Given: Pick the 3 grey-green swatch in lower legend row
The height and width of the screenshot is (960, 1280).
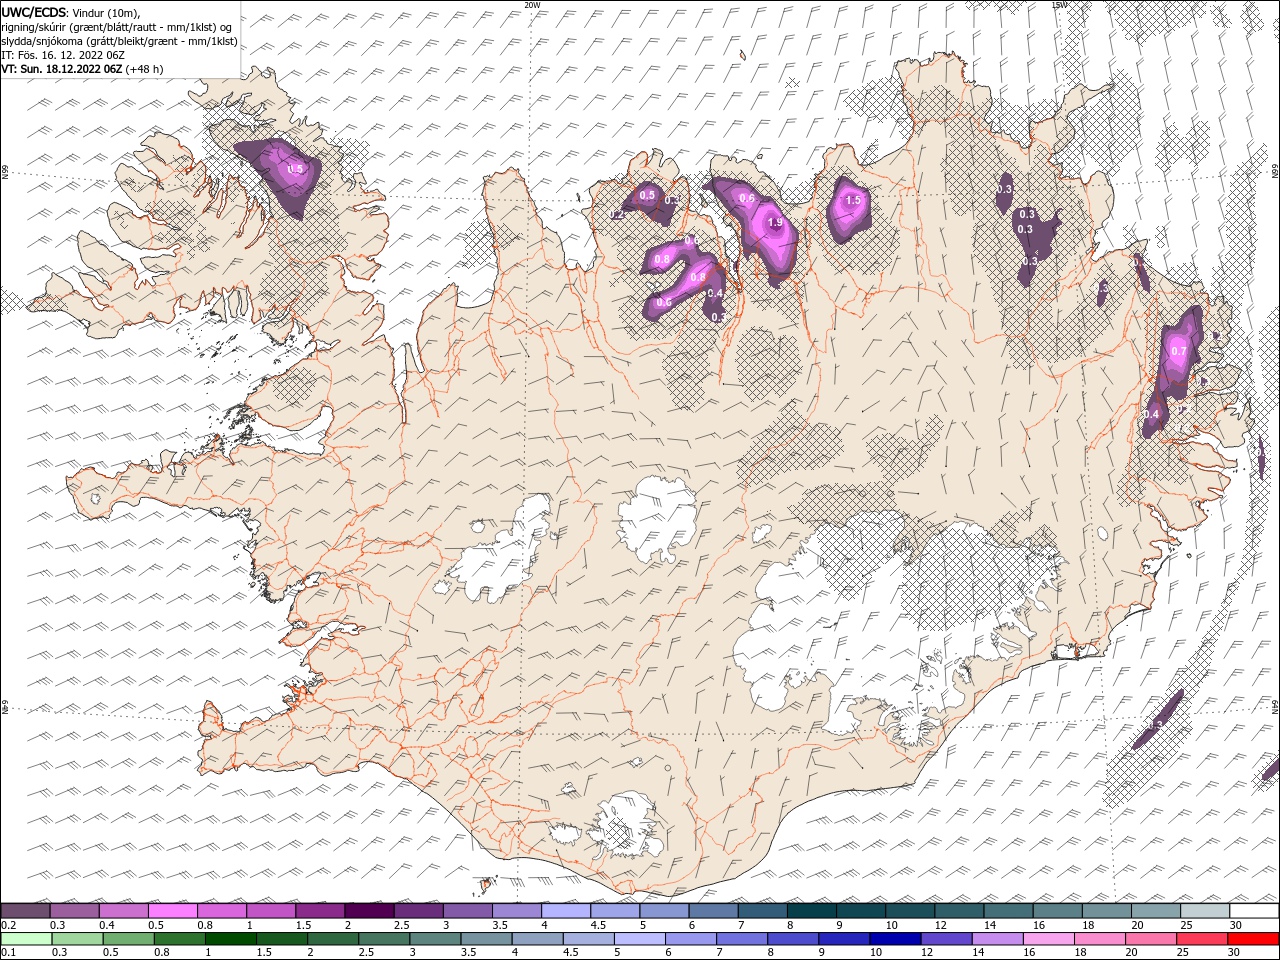Looking at the screenshot, I should [x=436, y=939].
